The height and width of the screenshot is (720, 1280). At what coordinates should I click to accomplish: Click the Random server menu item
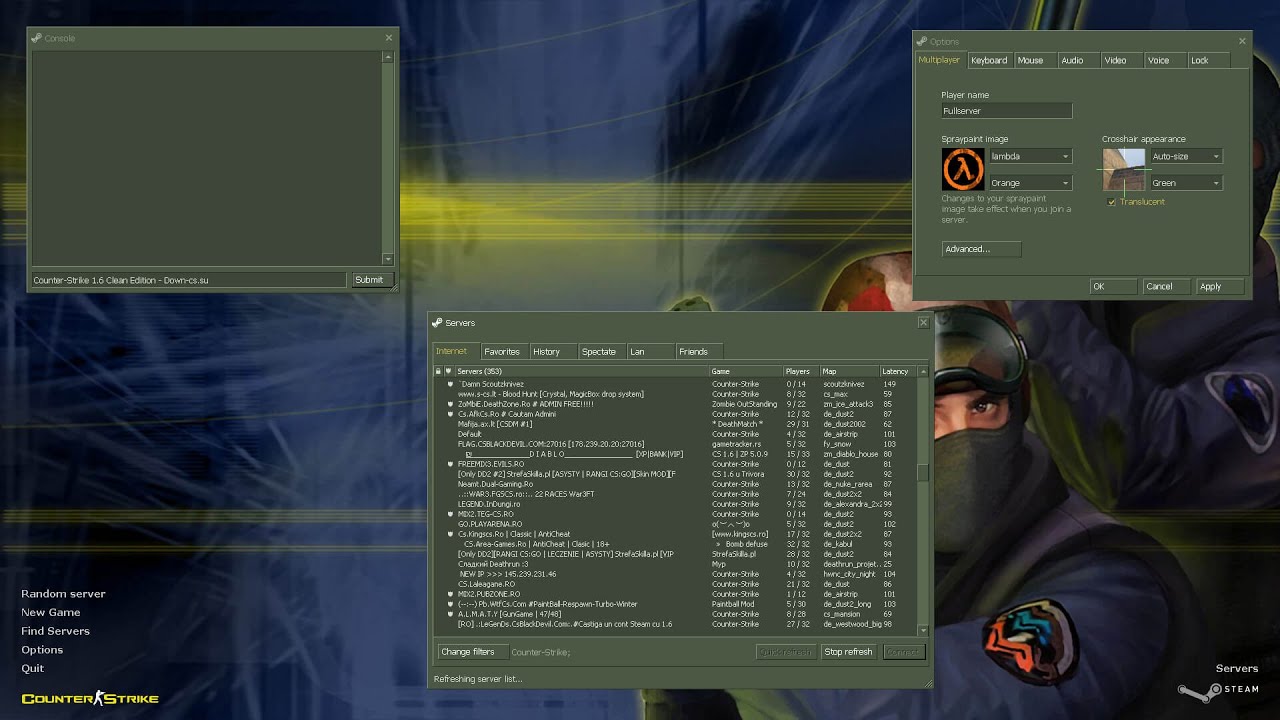click(63, 594)
